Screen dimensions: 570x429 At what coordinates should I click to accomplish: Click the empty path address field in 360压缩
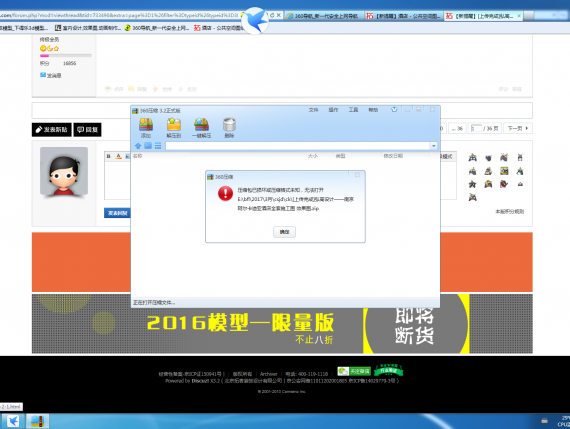point(297,146)
